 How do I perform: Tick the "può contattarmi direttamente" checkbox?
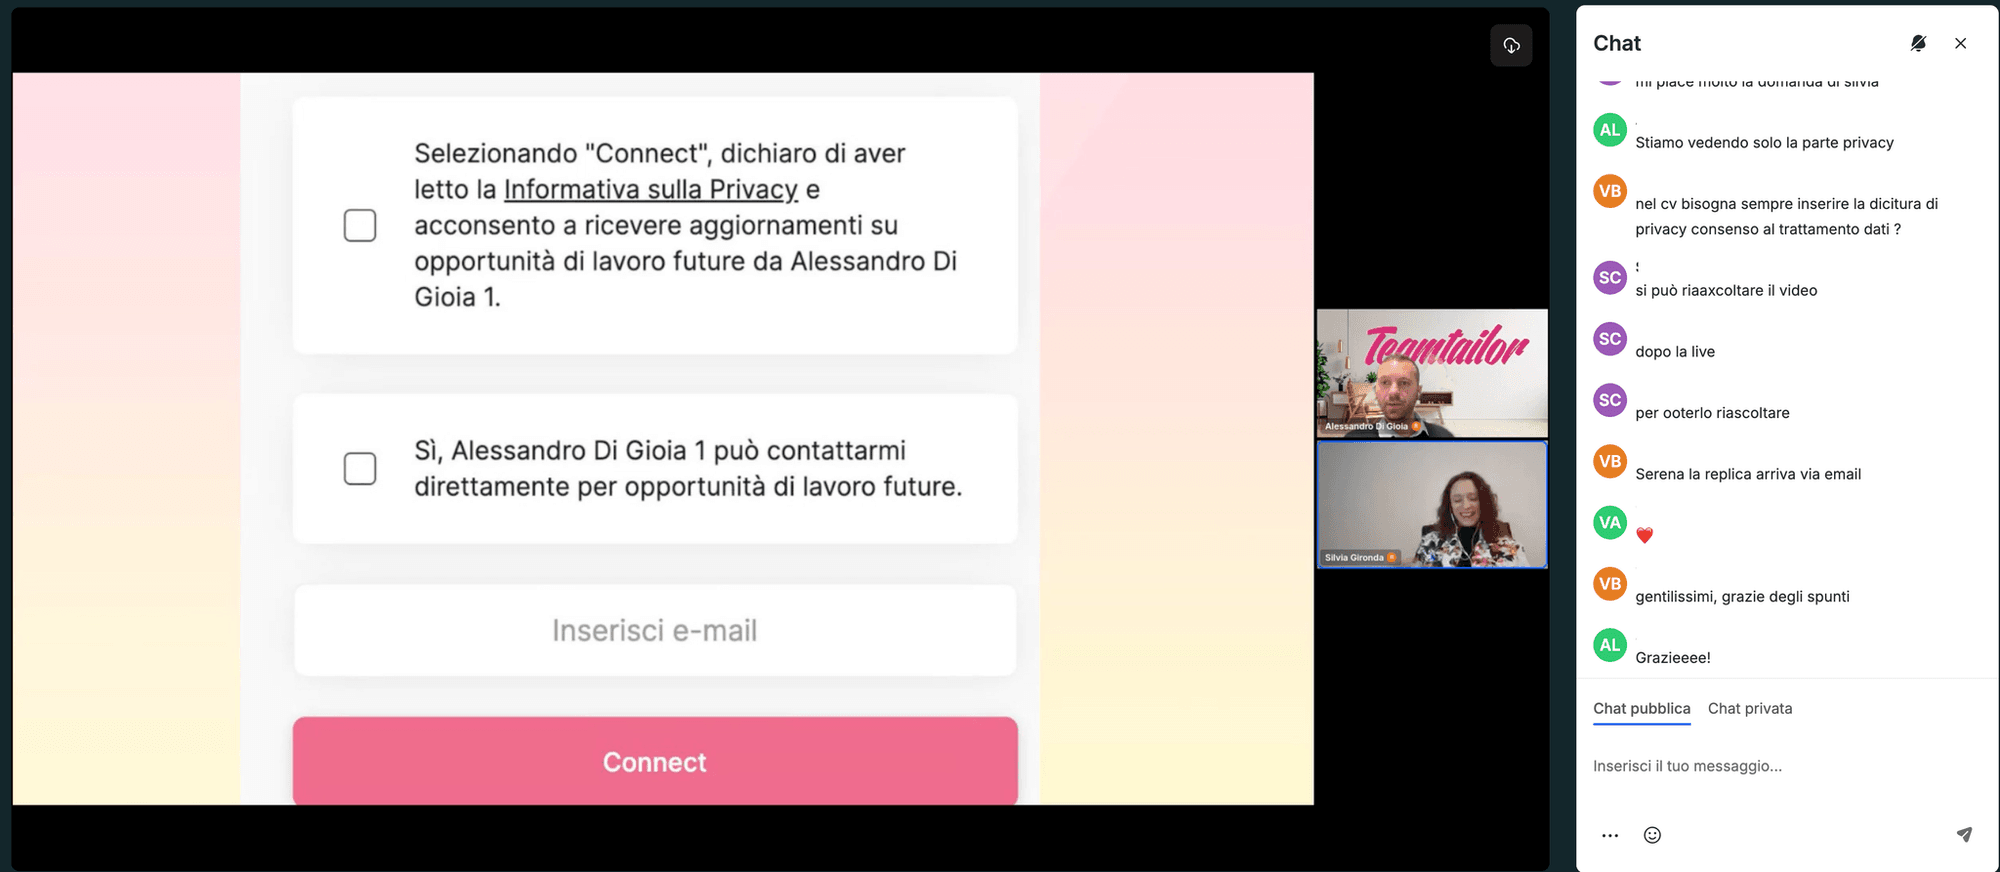click(x=360, y=468)
